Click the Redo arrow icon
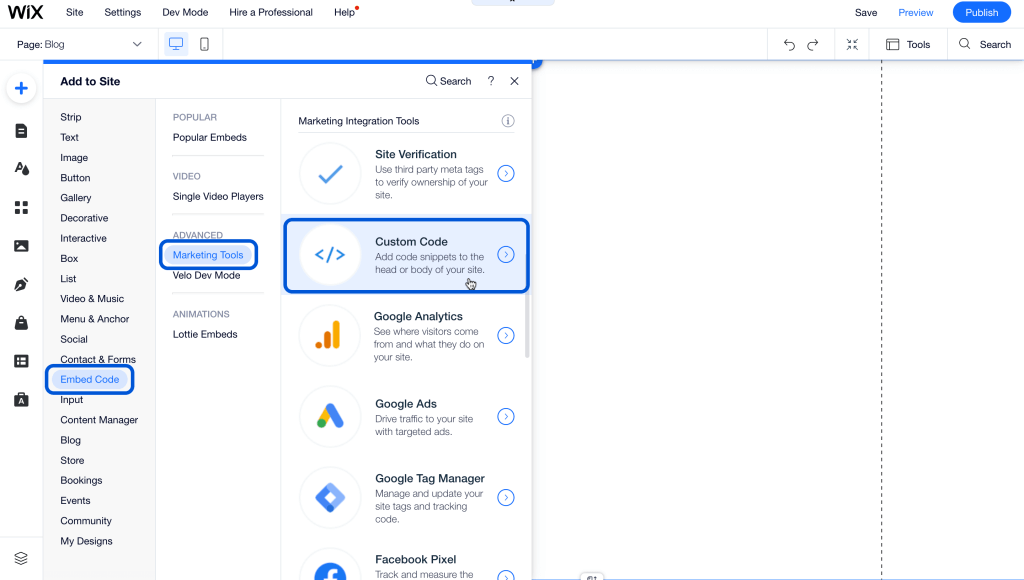 (x=813, y=44)
